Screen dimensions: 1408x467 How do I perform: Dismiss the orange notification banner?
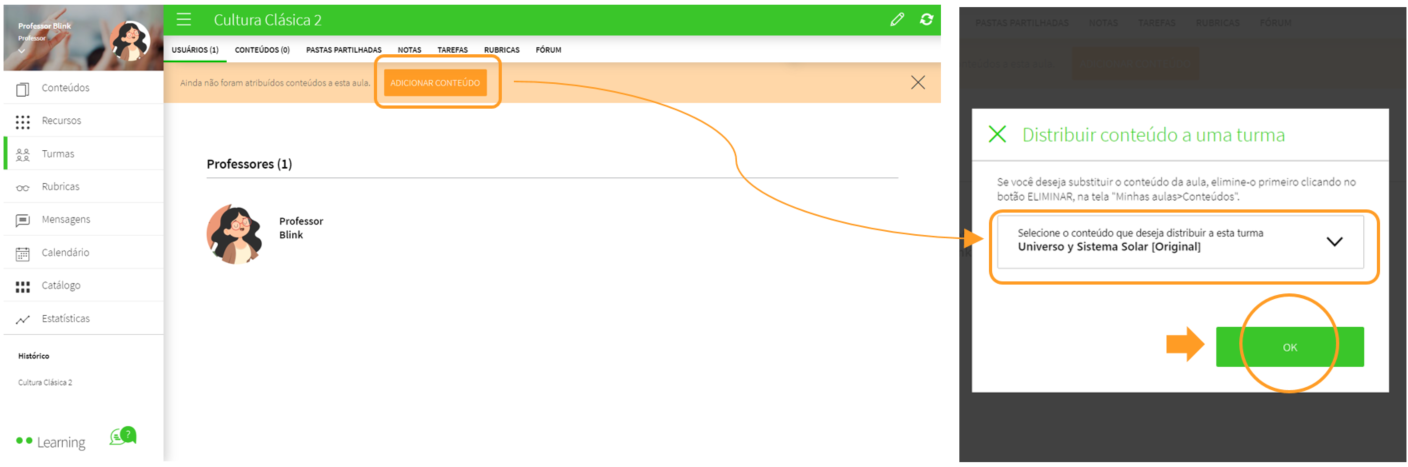pos(918,83)
